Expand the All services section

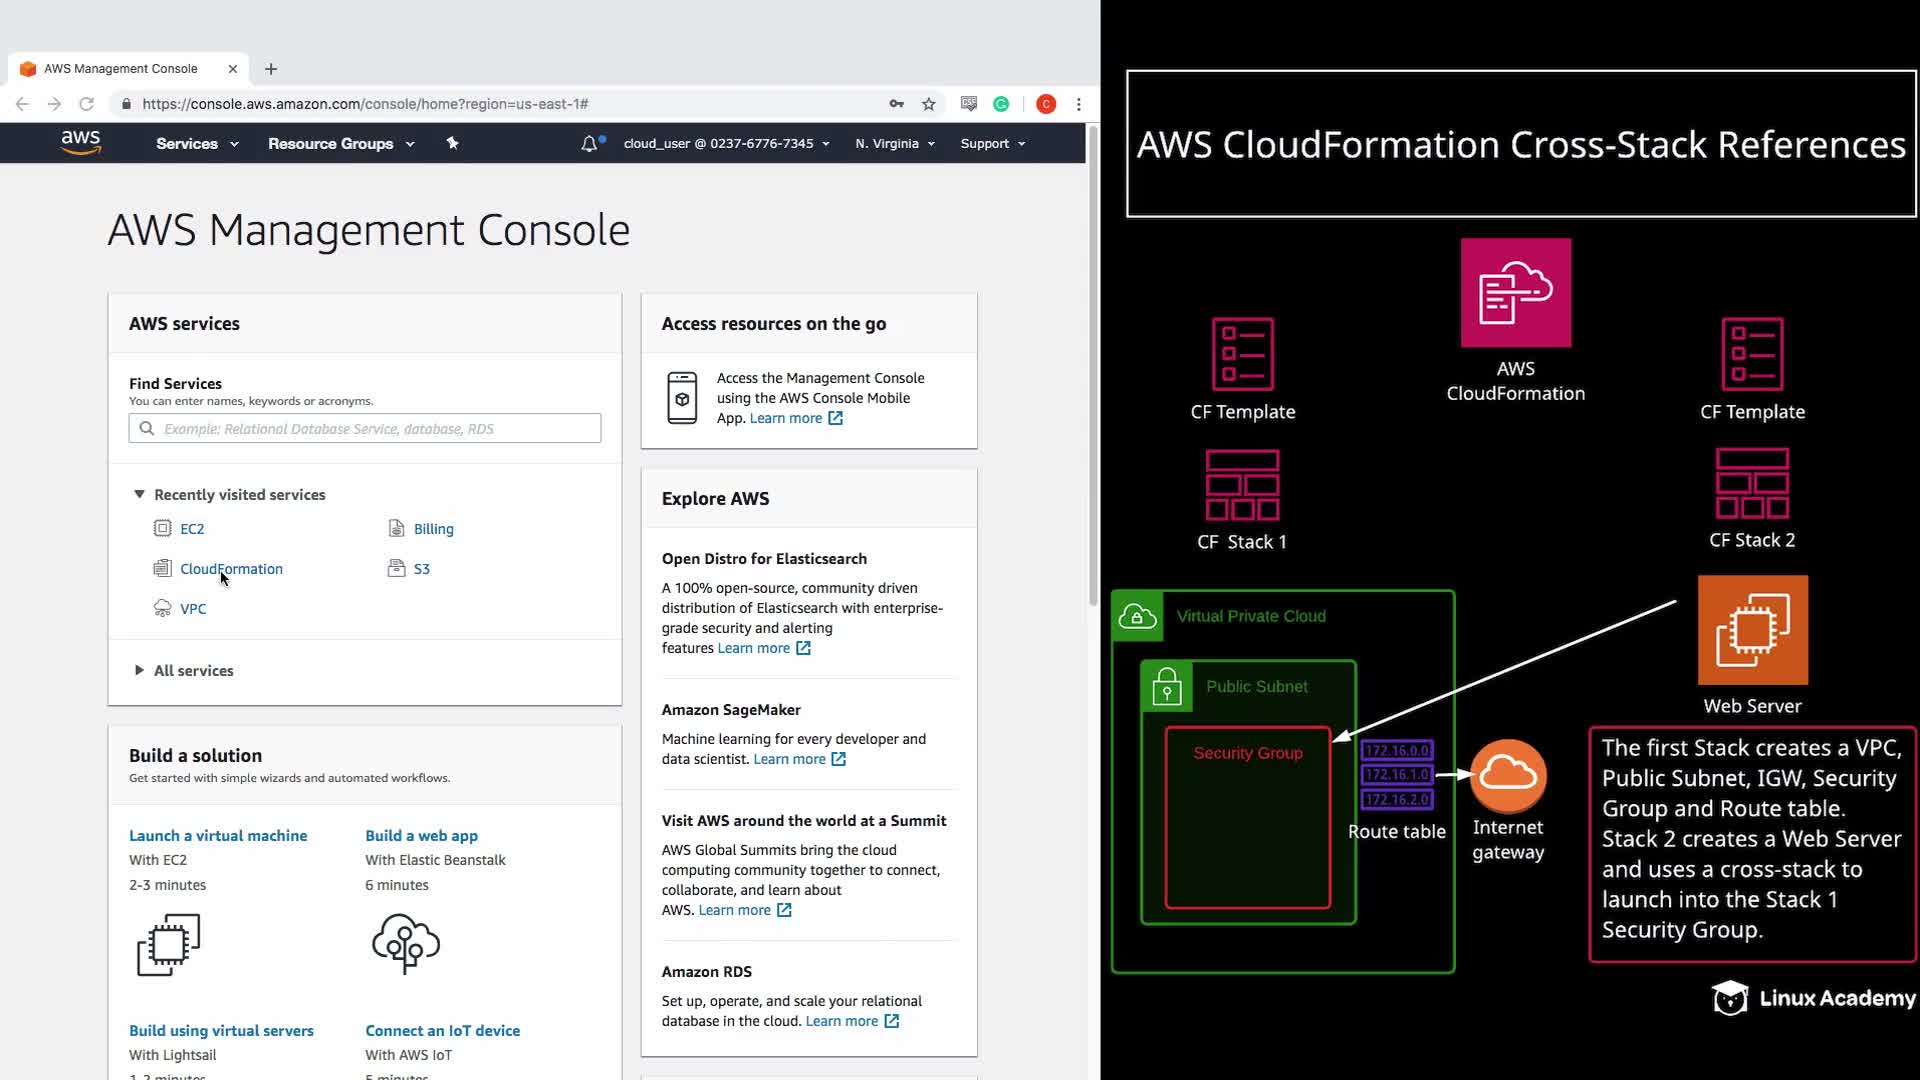(x=193, y=671)
